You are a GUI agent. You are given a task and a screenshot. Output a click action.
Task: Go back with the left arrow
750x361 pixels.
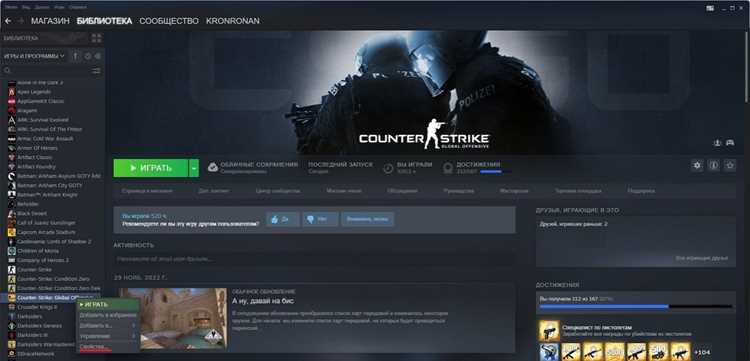click(8, 21)
